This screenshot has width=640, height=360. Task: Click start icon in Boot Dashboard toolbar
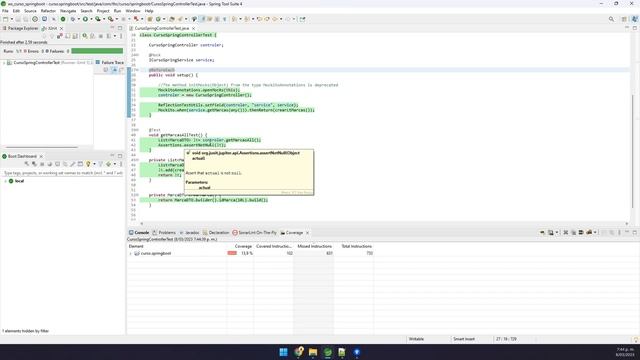coord(27,164)
